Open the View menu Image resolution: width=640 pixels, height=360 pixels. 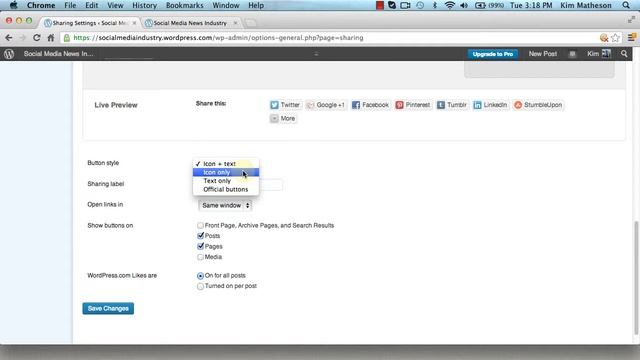pos(115,5)
